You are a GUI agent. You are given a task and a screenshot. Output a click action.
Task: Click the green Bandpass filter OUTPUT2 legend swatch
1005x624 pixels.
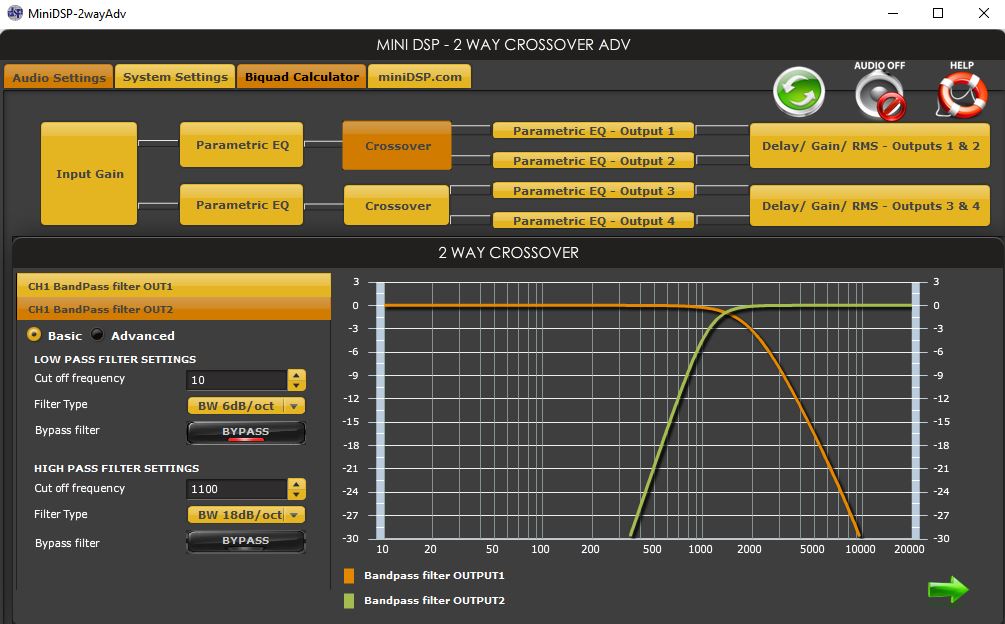[x=349, y=600]
